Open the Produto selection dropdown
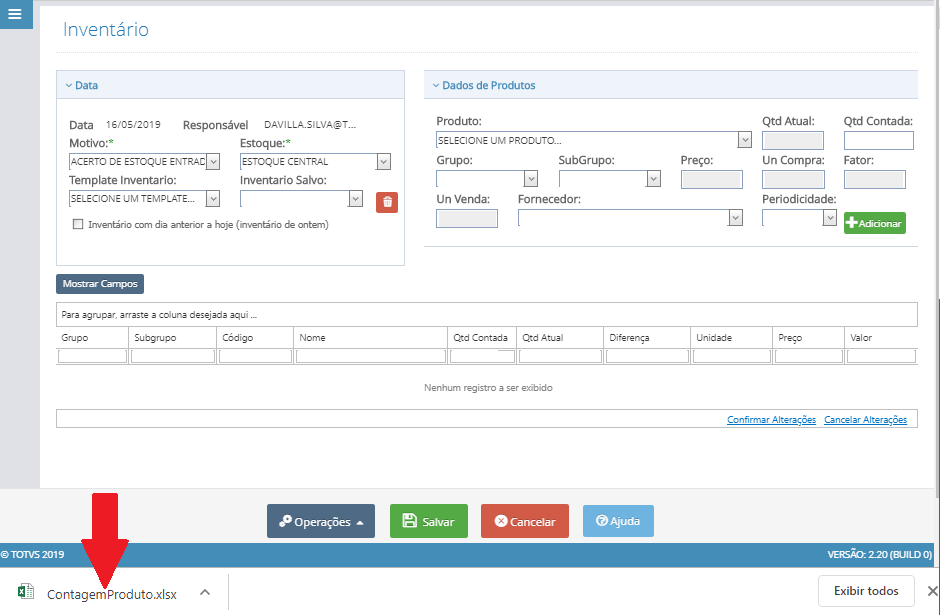This screenshot has height=615, width=940. 745,140
